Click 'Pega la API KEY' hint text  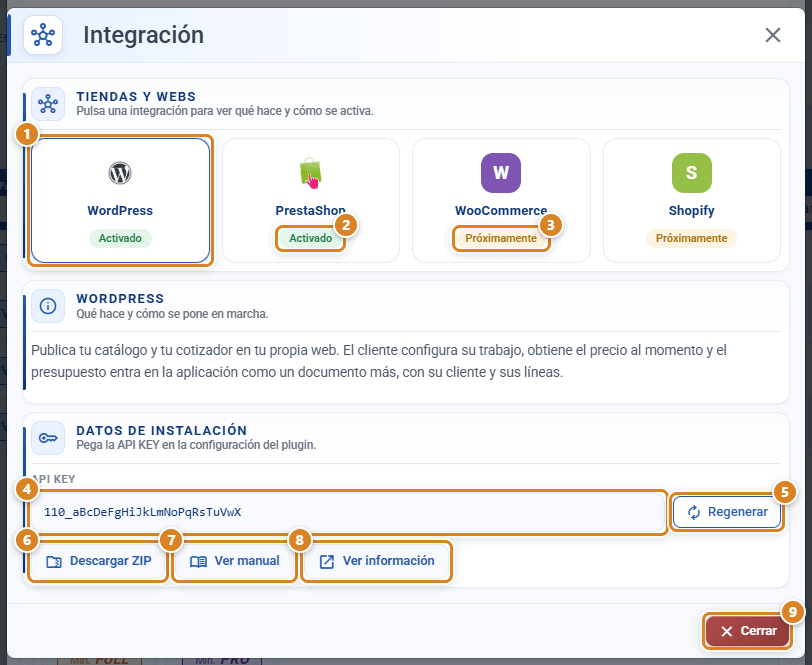(196, 445)
